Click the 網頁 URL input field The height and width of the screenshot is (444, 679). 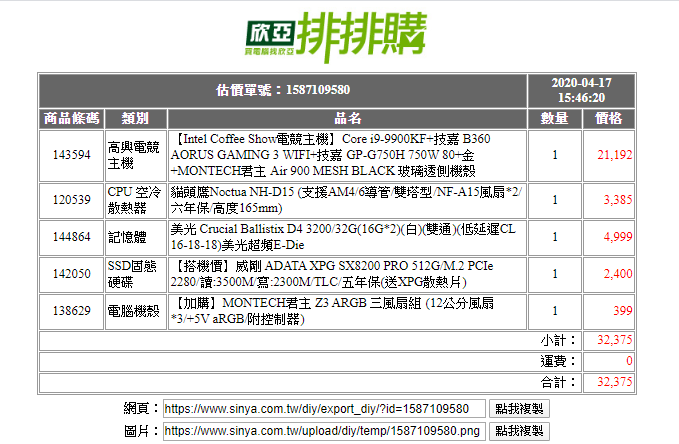click(324, 408)
